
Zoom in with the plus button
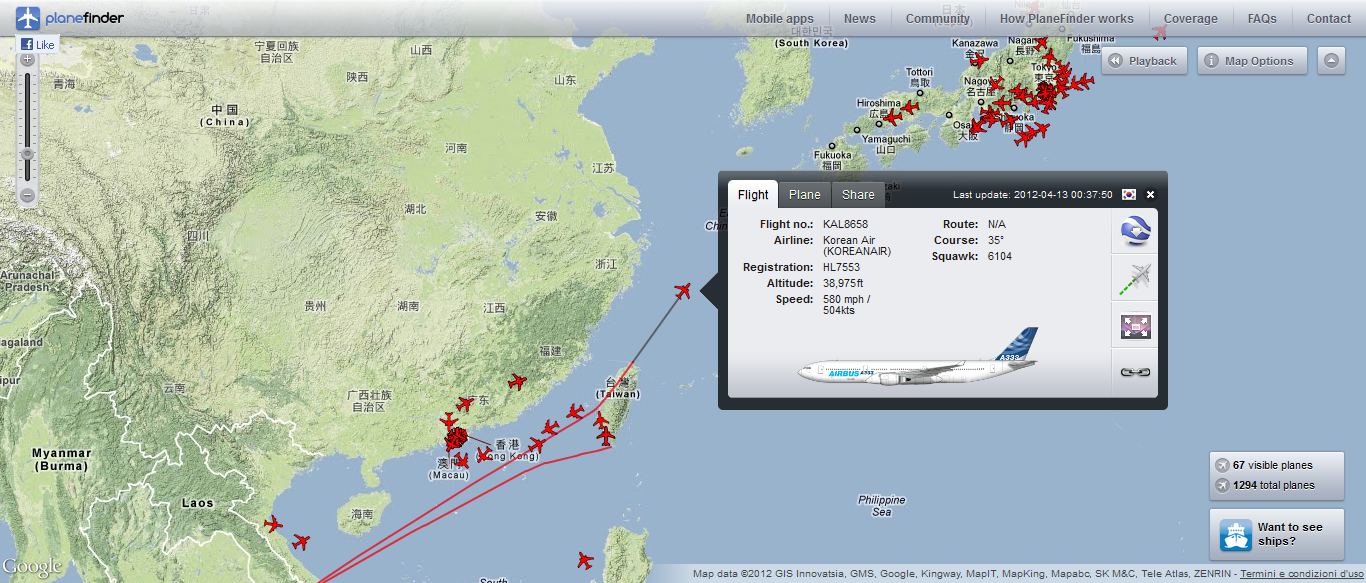(x=28, y=60)
